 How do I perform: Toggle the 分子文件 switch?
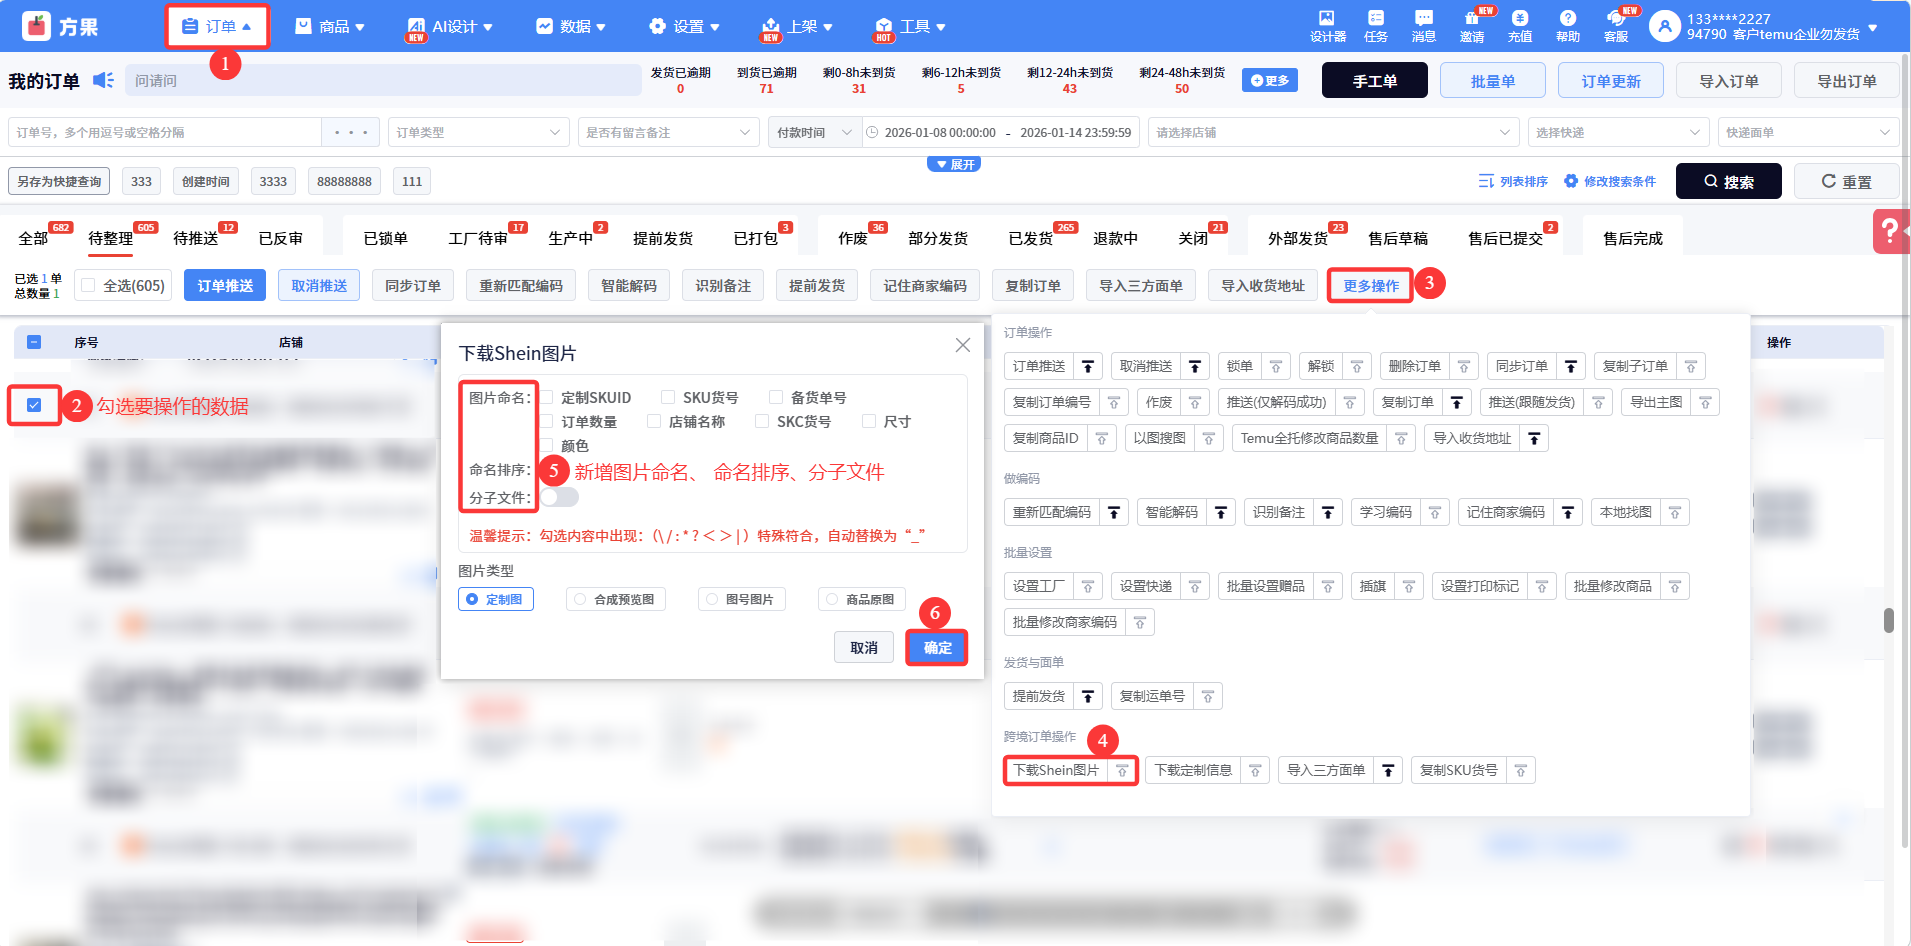point(559,497)
